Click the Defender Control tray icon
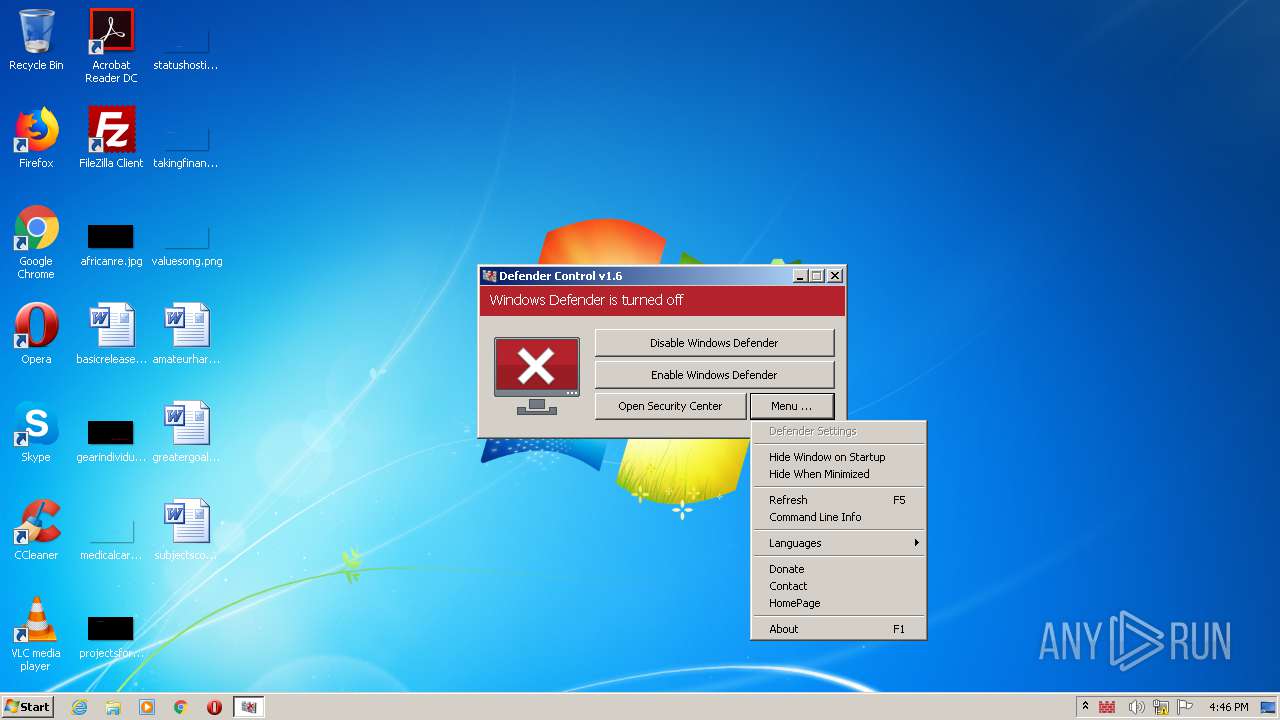 click(1107, 707)
